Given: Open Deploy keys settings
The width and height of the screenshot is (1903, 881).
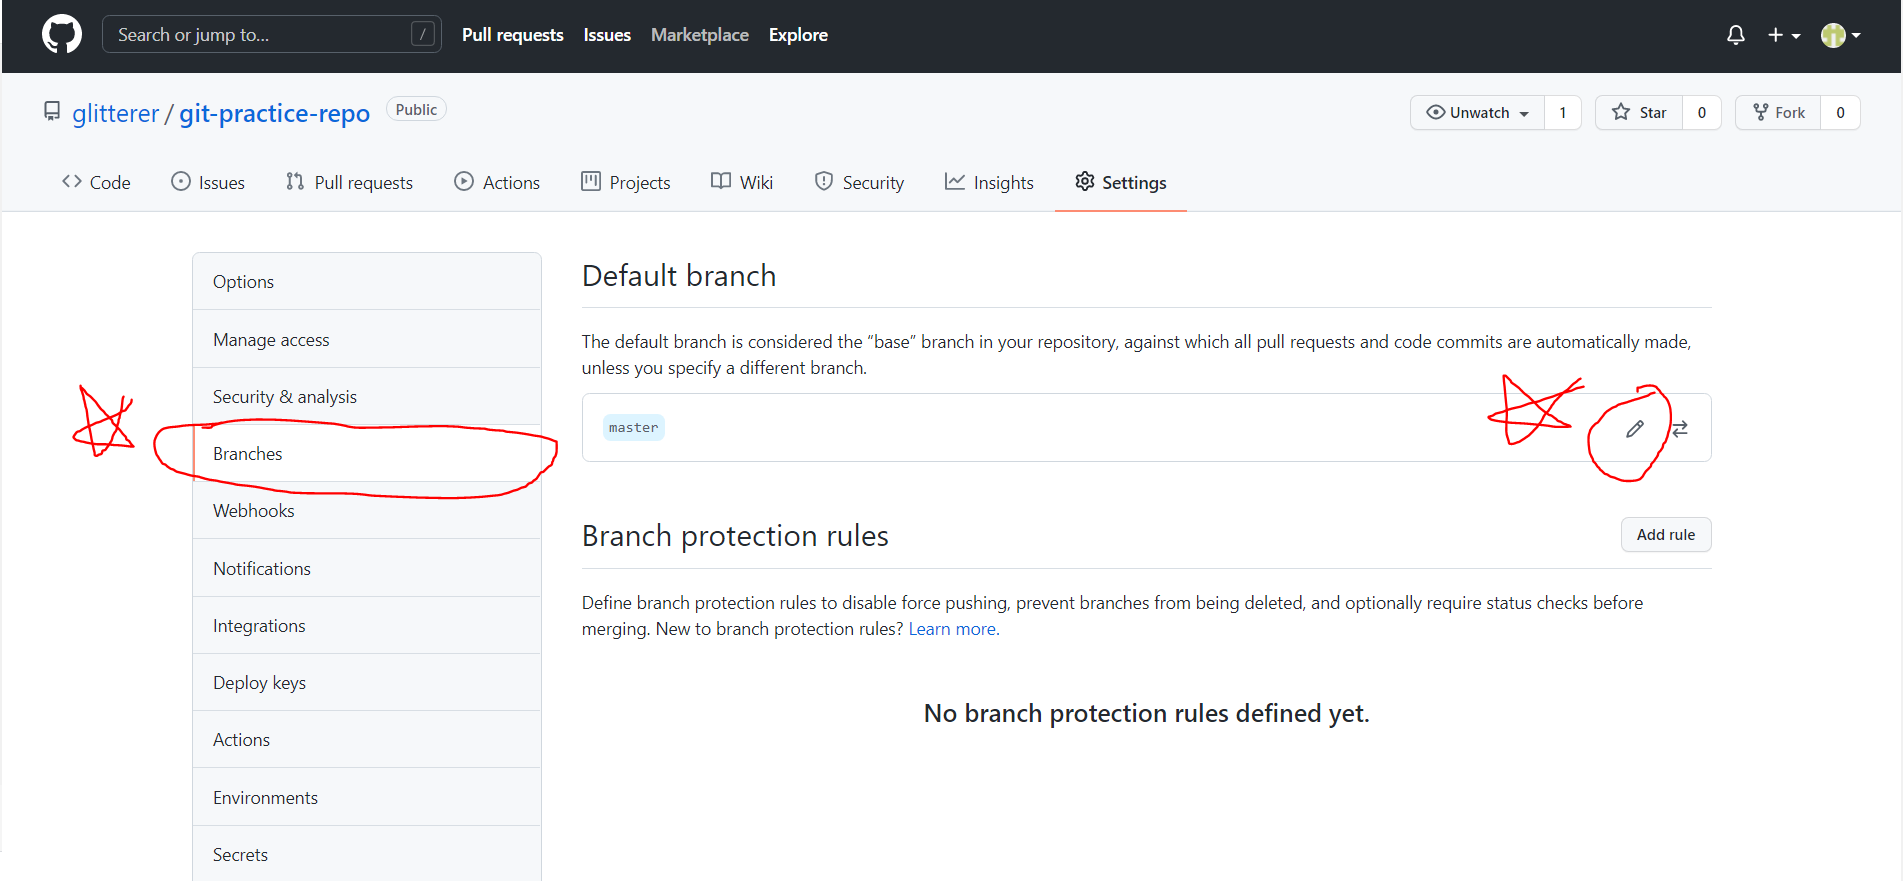Looking at the screenshot, I should pos(367,683).
